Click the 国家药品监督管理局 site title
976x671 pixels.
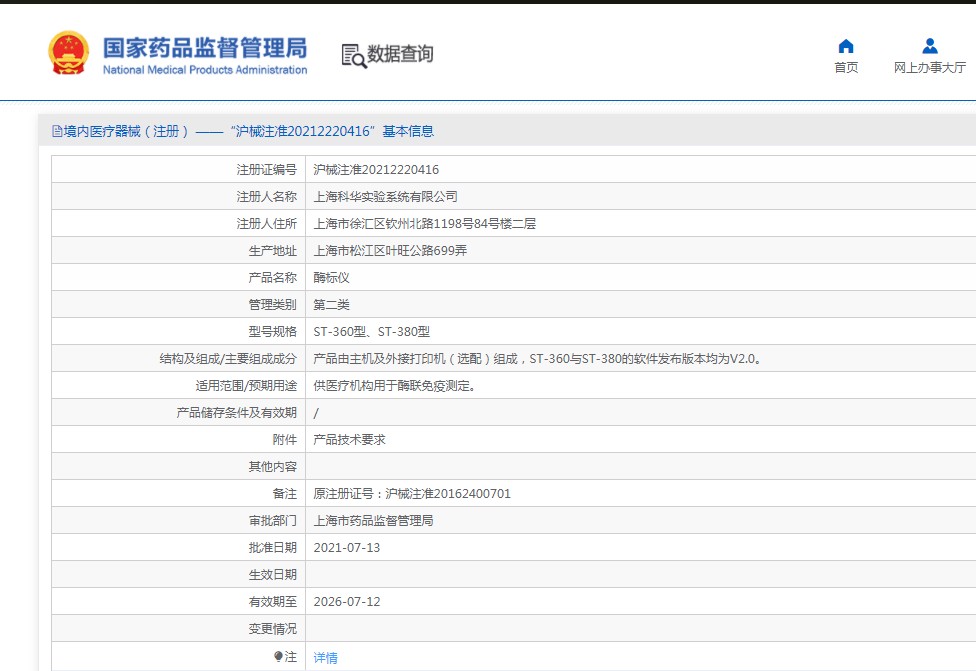point(205,48)
